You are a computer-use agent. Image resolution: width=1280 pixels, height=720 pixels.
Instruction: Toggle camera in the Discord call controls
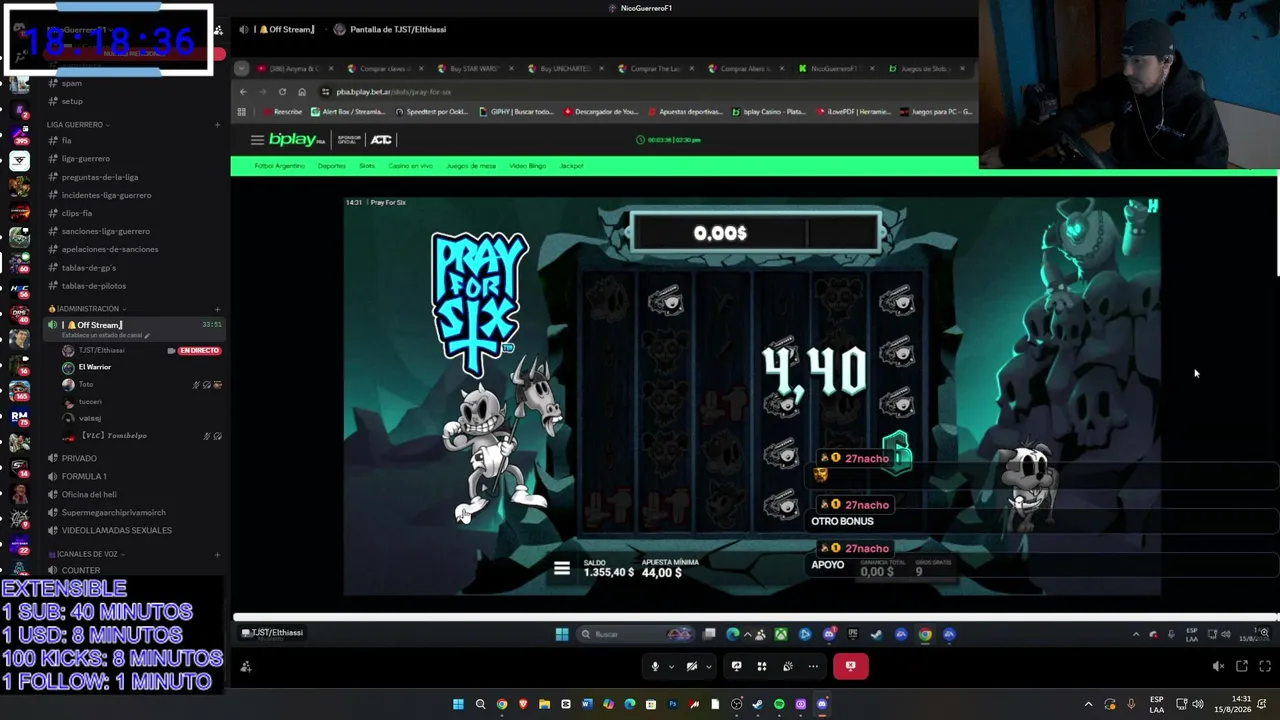(691, 666)
